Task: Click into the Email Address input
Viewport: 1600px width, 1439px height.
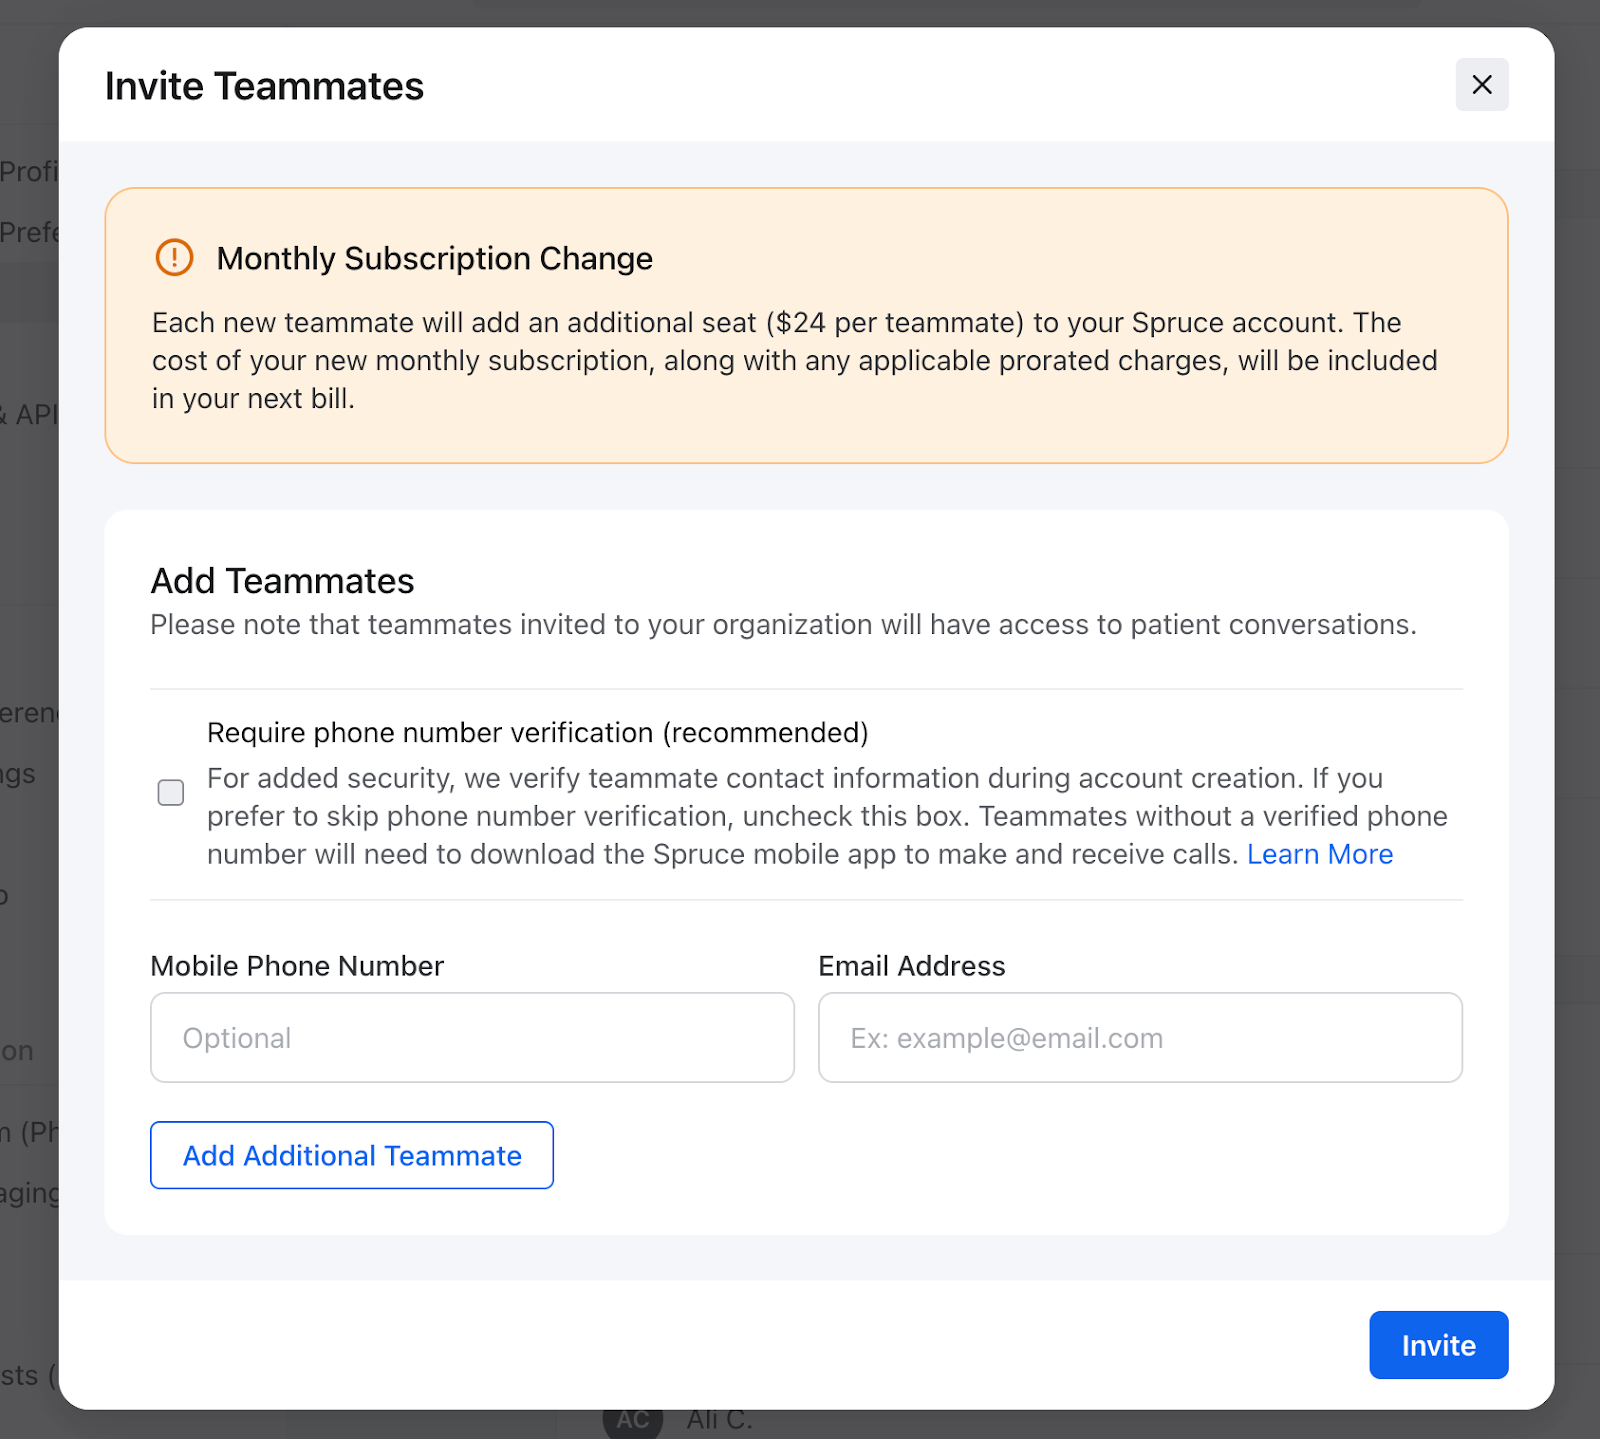Action: click(x=1140, y=1037)
